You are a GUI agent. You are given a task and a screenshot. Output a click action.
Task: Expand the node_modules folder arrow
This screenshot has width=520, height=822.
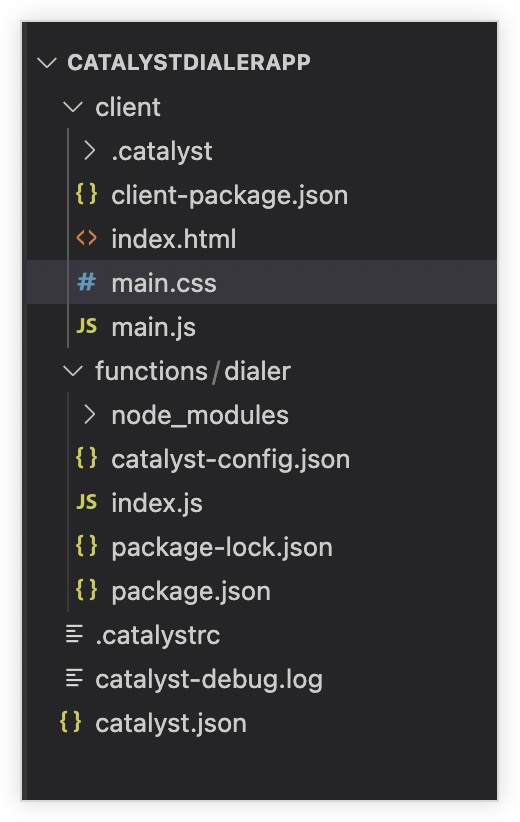[x=90, y=415]
